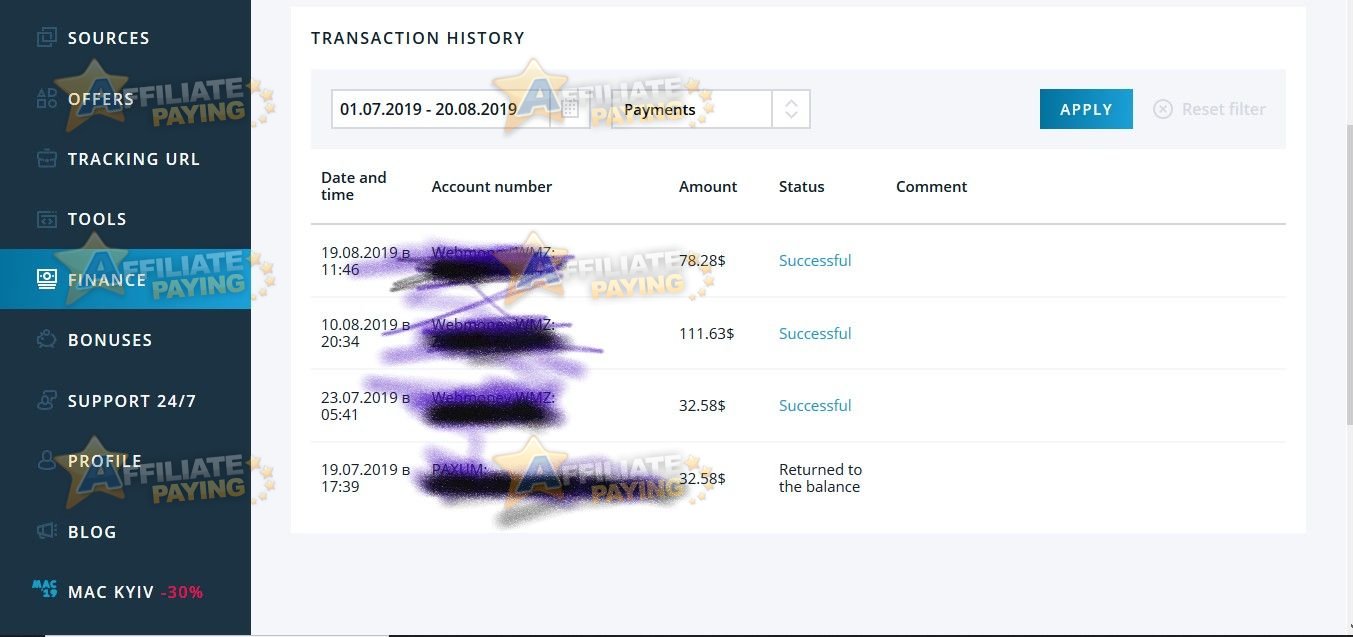Click the up-down arrows of Payments selector
Viewport: 1353px width, 637px height.
pyautogui.click(x=791, y=109)
